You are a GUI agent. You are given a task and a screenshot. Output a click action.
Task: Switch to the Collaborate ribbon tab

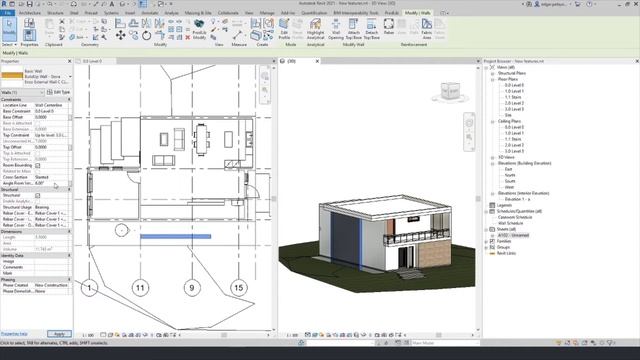click(x=228, y=13)
